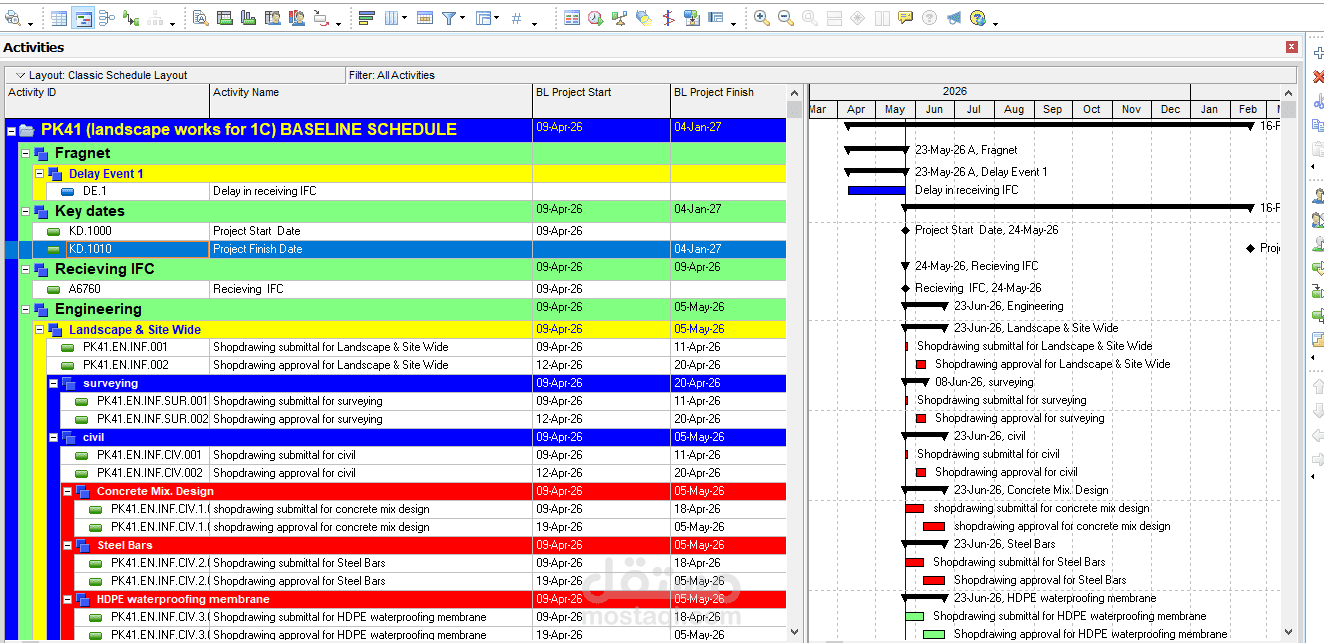Screen dimensions: 1324x643
Task: Click the Zoom Out magnifier icon
Action: click(x=786, y=18)
